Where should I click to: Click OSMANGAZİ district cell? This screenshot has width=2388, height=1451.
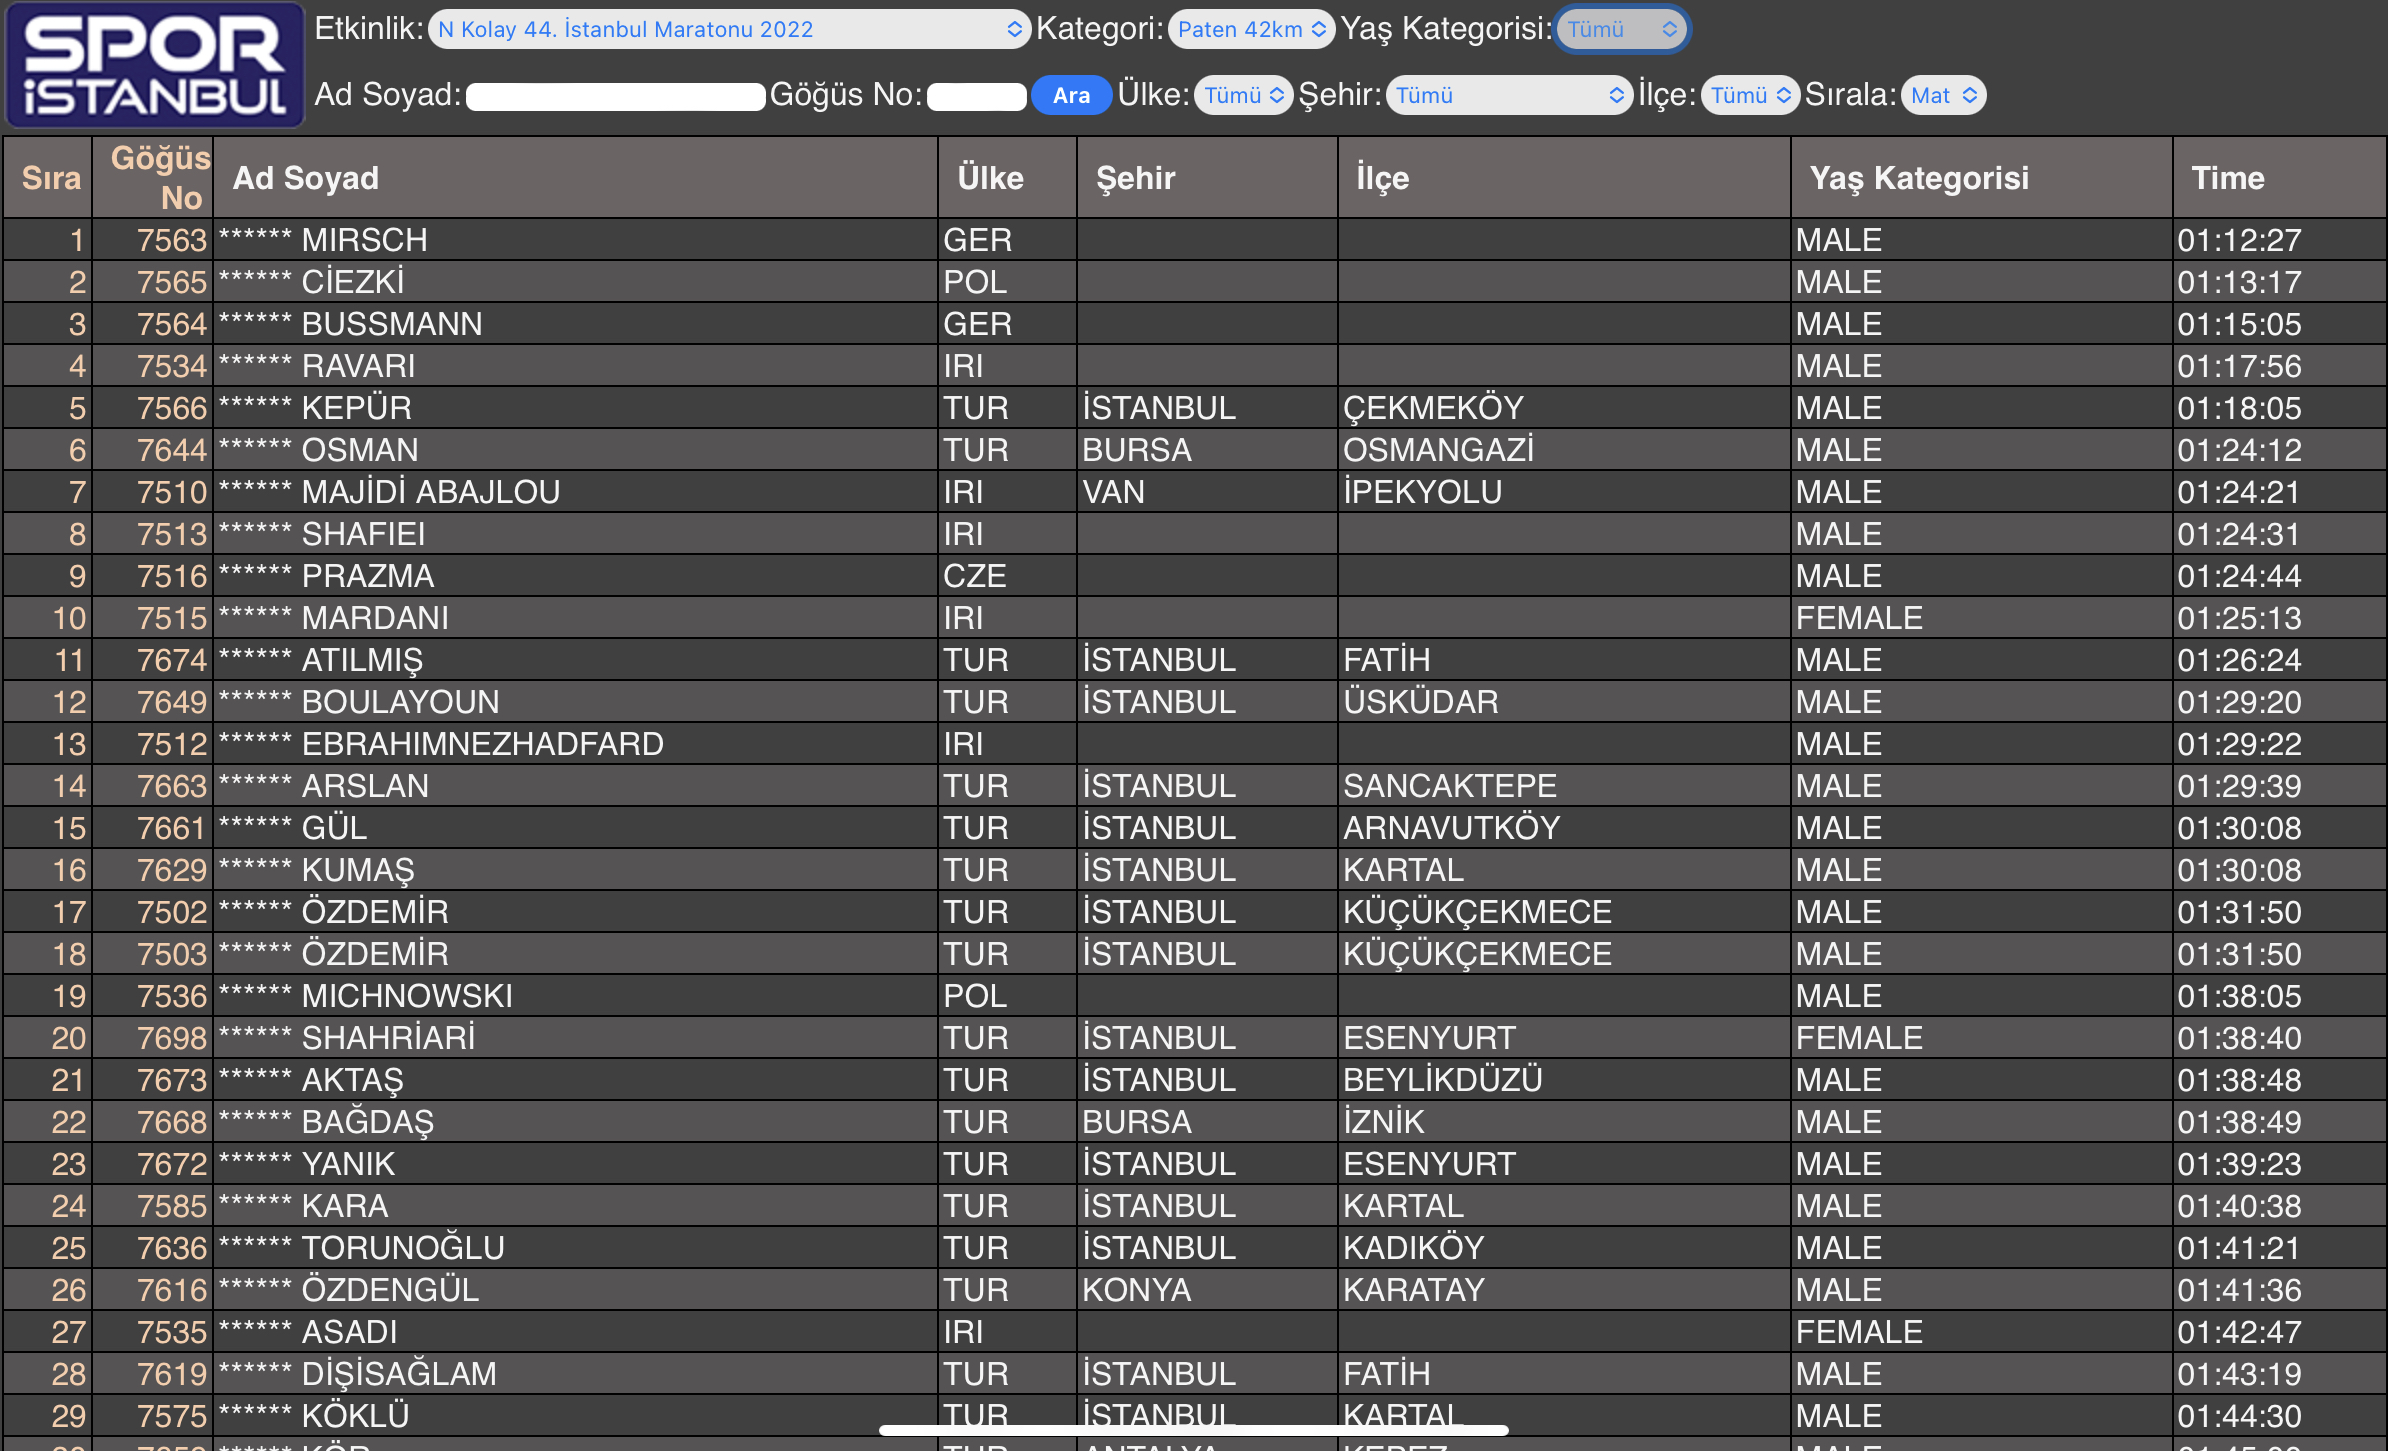tap(1564, 451)
